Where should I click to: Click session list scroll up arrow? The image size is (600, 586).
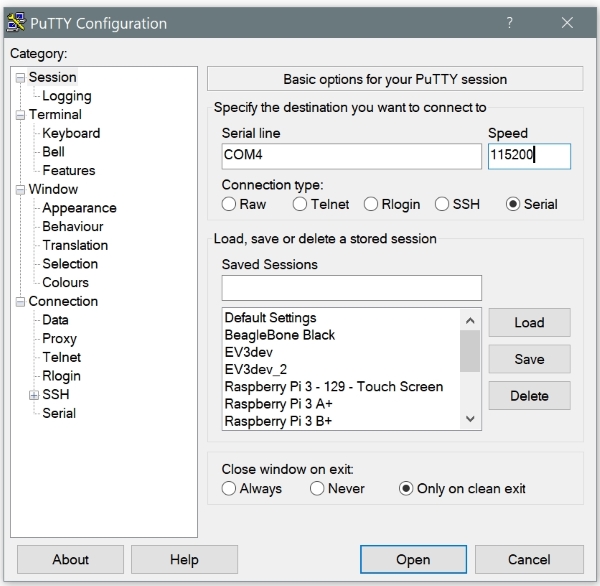pyautogui.click(x=470, y=320)
